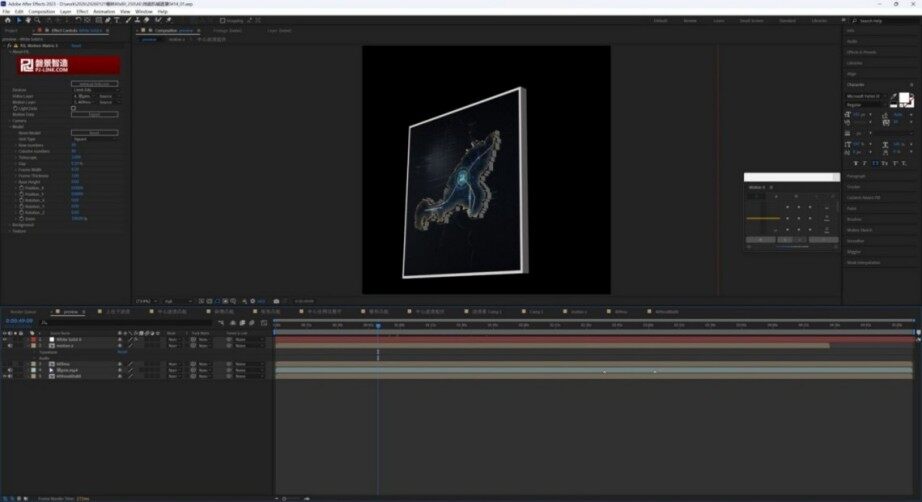Toggle the Light Data checkbox
The image size is (922, 502).
point(74,108)
